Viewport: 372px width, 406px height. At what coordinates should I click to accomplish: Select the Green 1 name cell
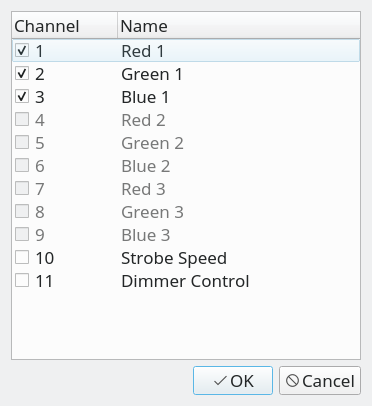point(152,74)
